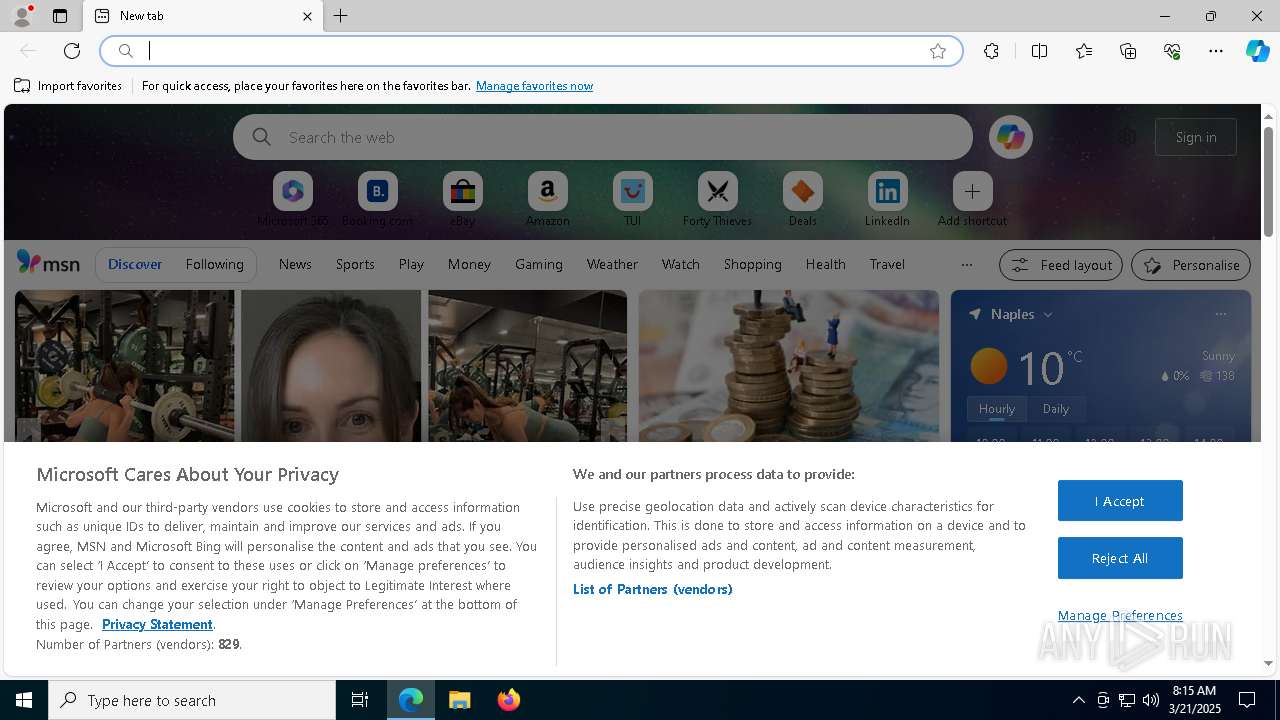1280x720 pixels.
Task: Open the Windows Start menu
Action: click(x=24, y=700)
